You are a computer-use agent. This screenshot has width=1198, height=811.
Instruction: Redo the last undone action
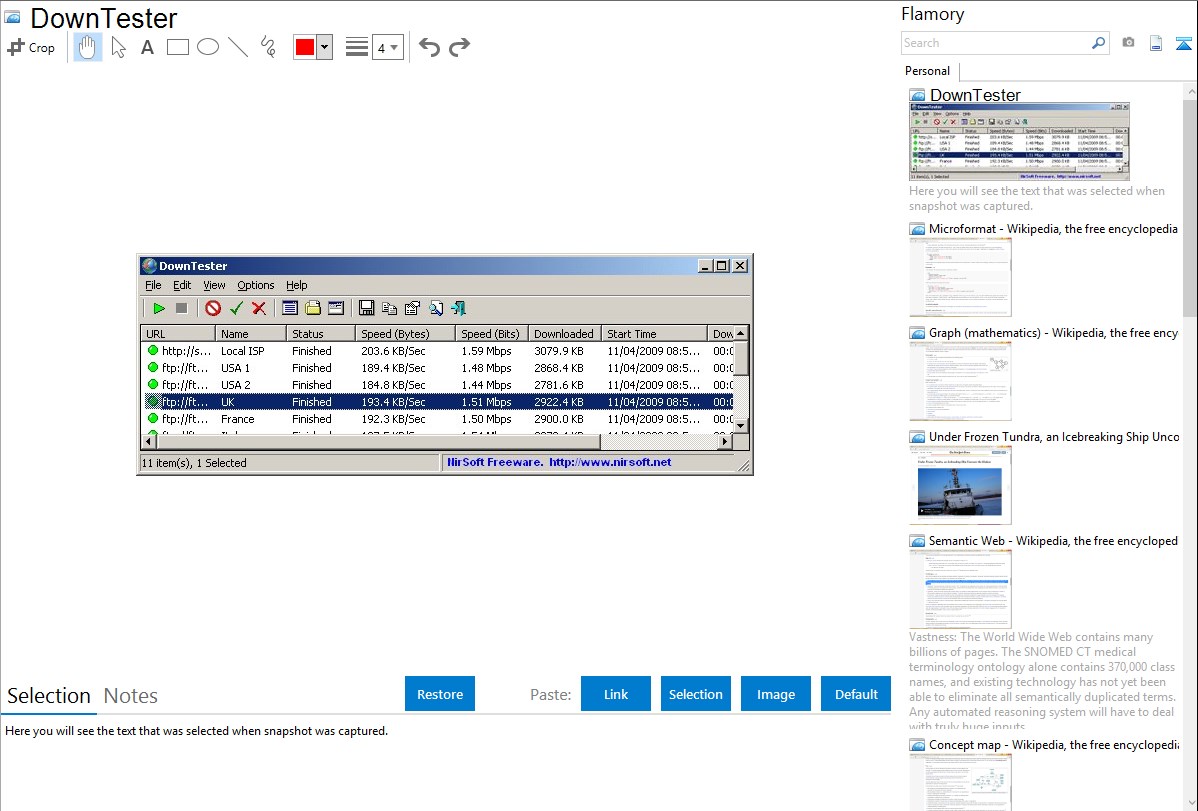pos(459,47)
